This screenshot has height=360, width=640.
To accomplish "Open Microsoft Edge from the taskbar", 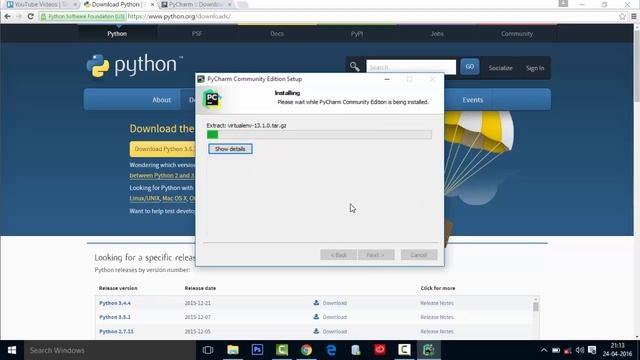I will pyautogui.click(x=331, y=350).
